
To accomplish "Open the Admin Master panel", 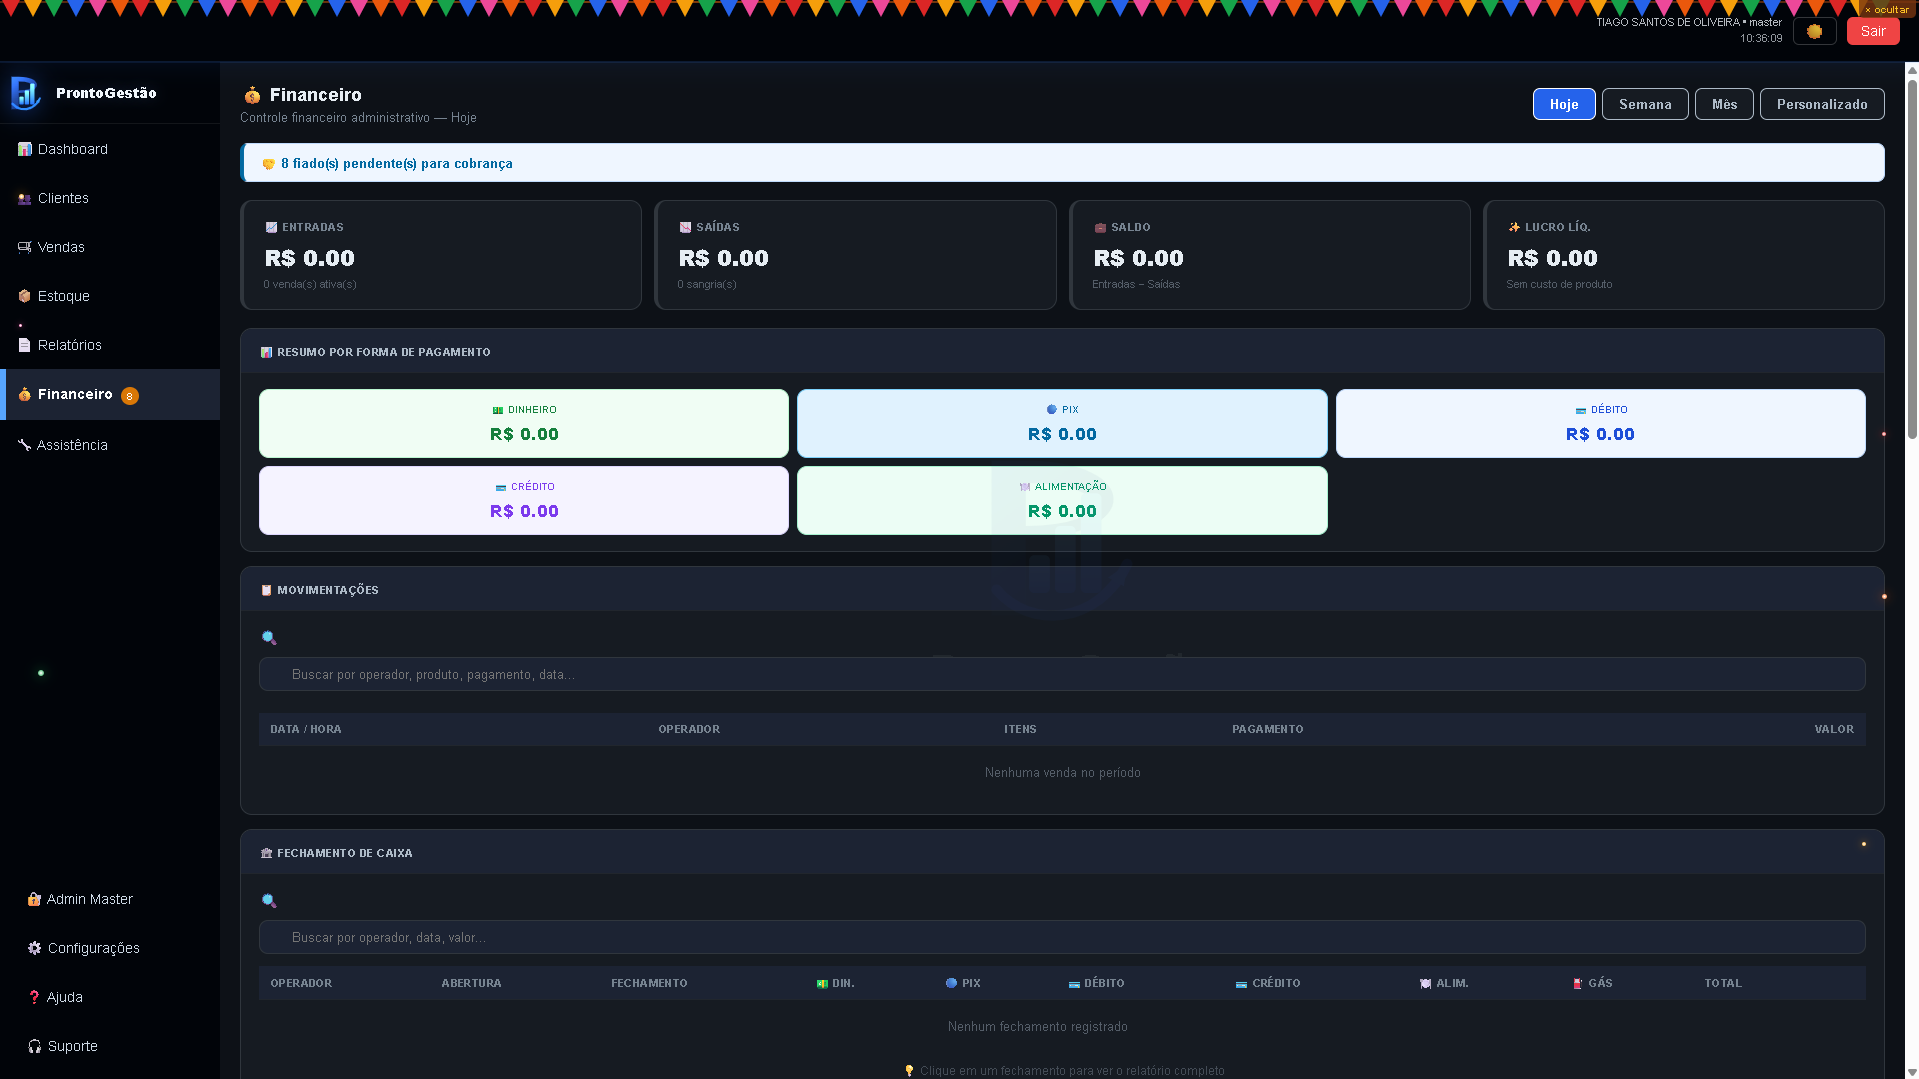I will [110, 899].
